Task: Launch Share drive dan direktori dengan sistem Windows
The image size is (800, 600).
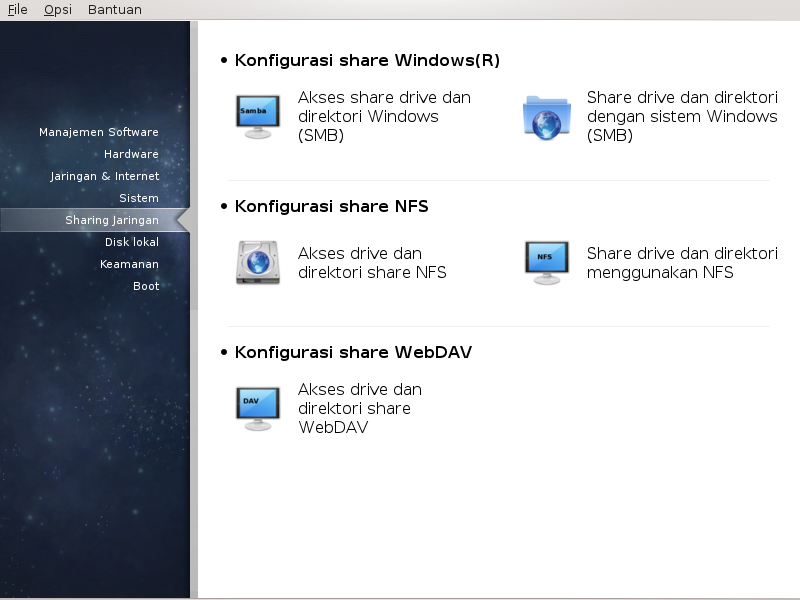Action: click(682, 116)
